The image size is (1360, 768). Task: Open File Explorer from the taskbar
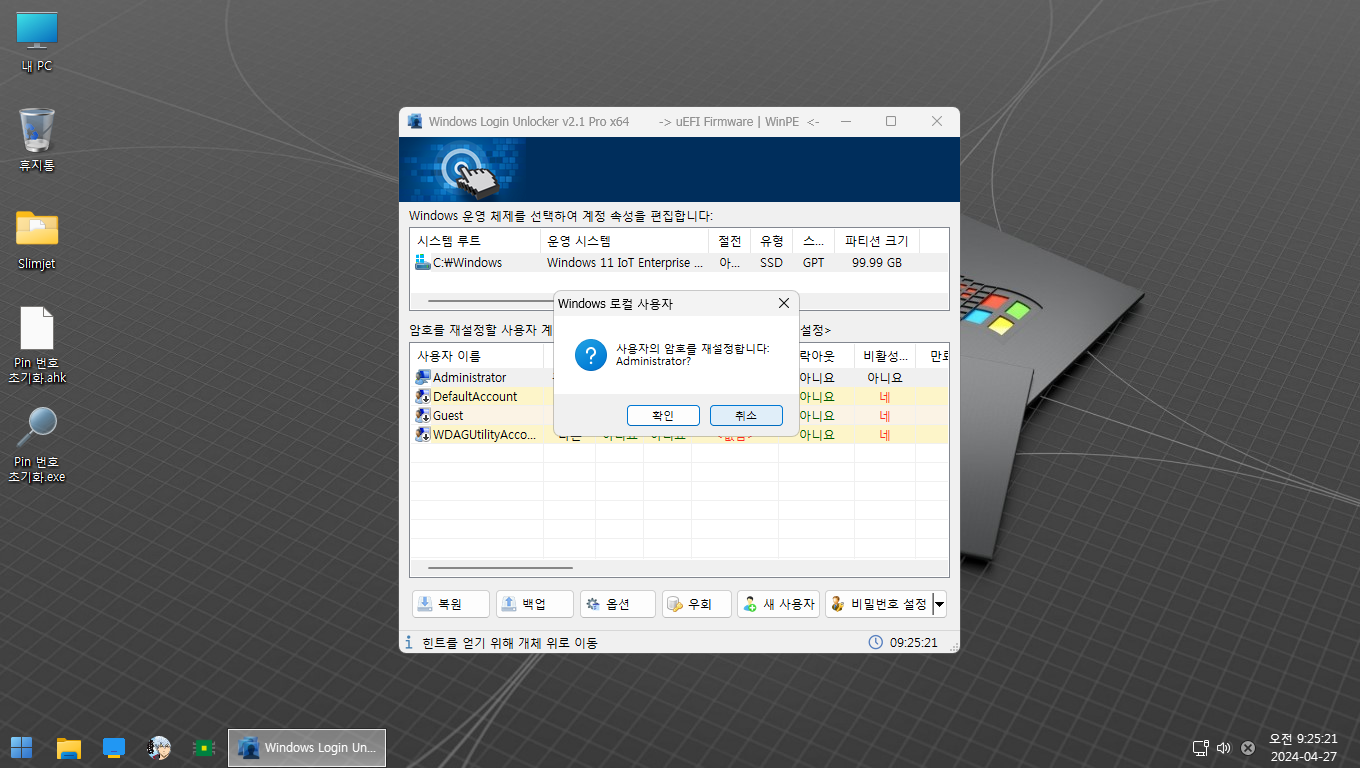68,747
